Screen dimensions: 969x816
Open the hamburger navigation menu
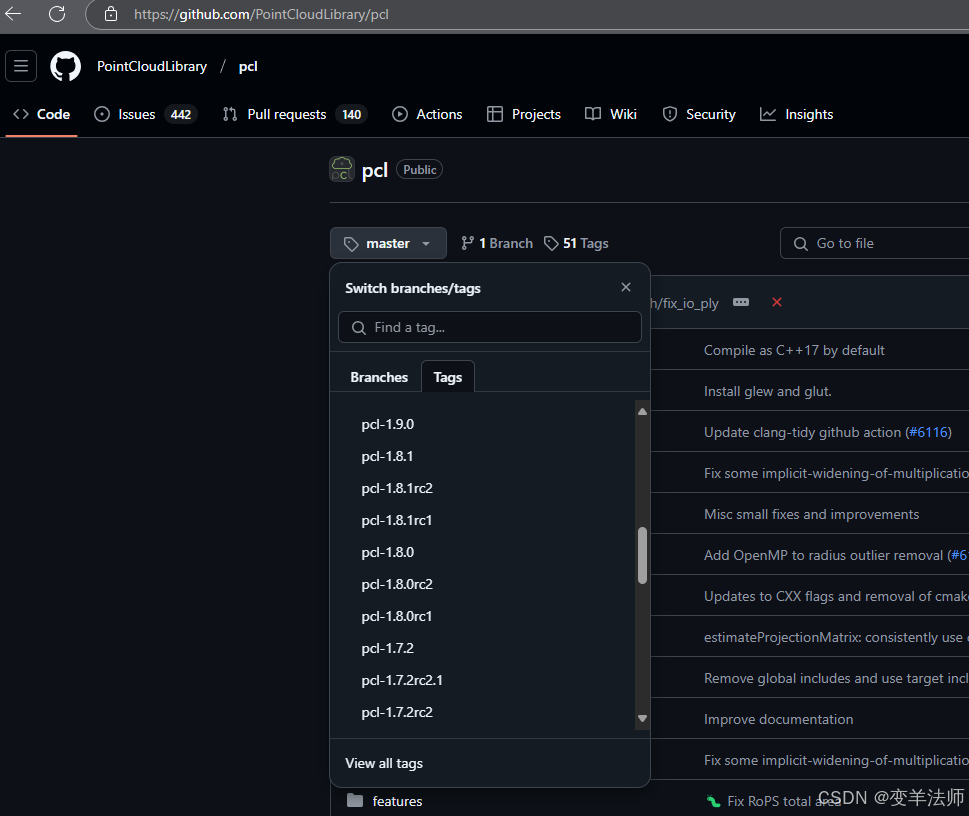tap(21, 66)
